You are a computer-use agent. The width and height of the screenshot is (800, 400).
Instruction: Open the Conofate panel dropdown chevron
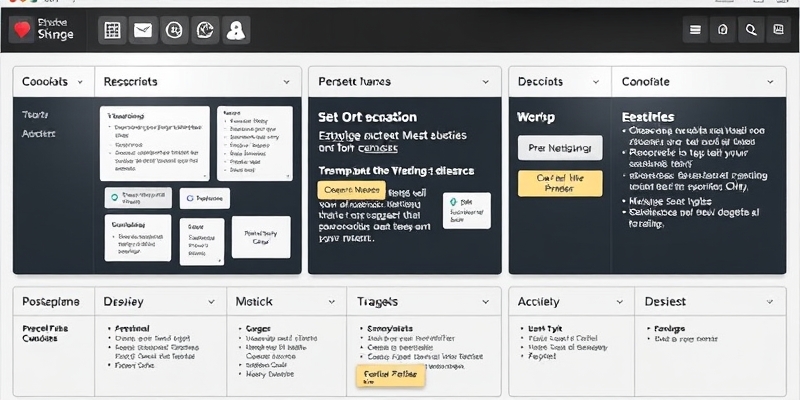pos(770,82)
